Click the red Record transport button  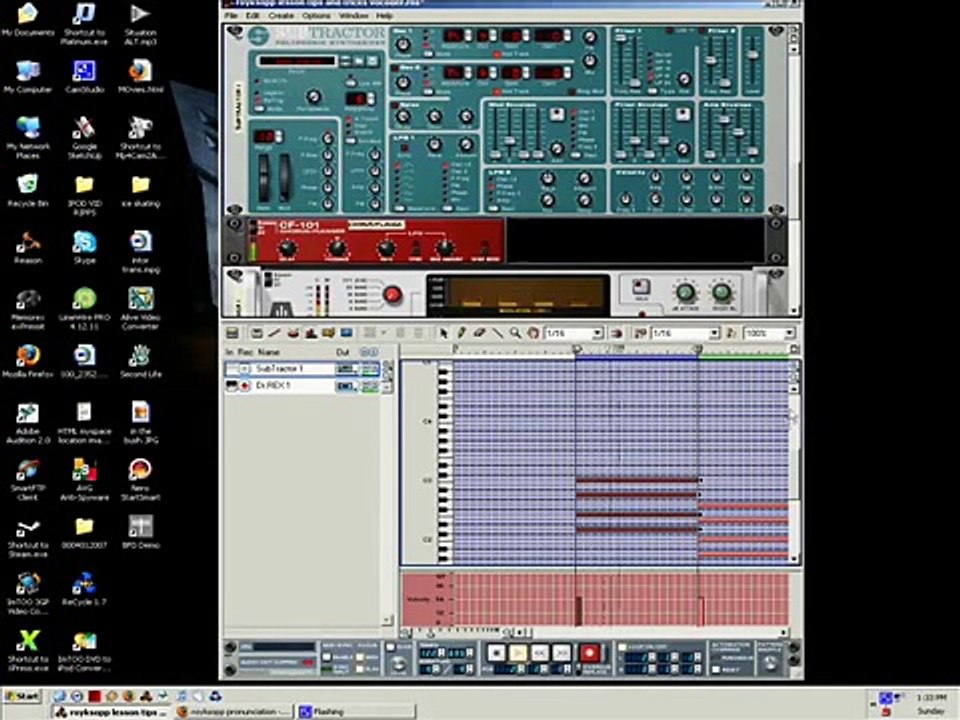click(x=590, y=653)
